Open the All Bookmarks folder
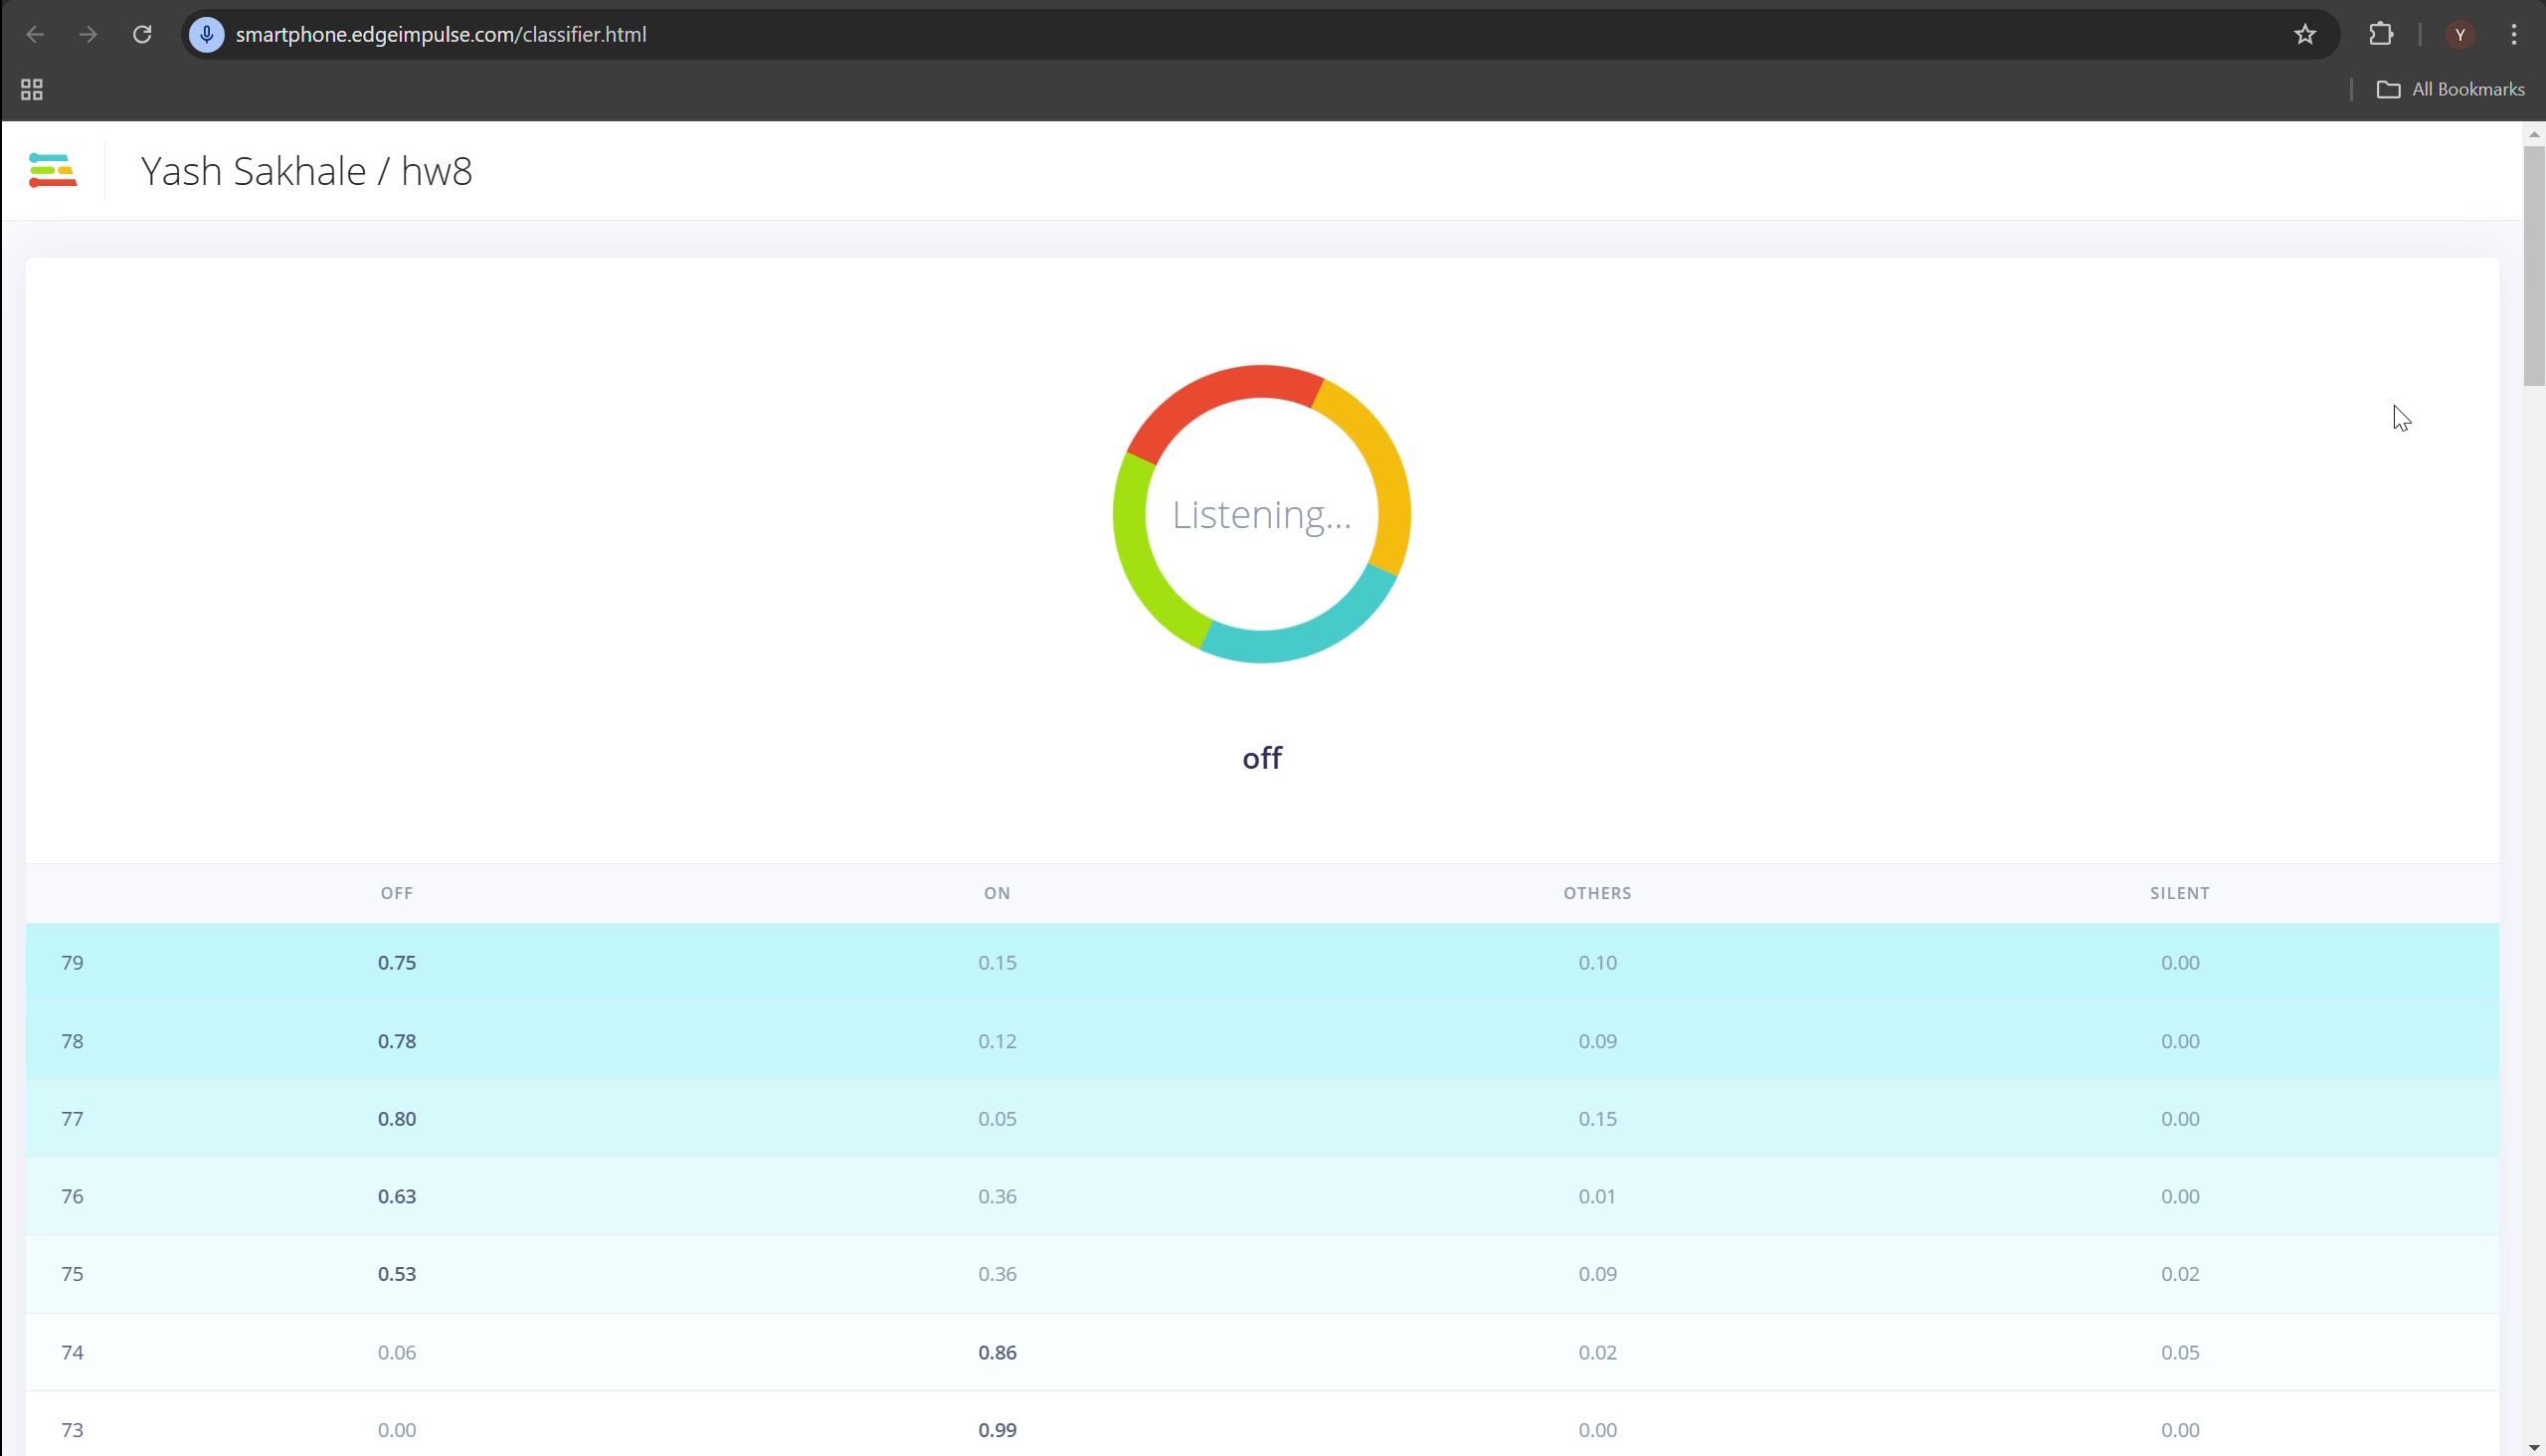 (x=2450, y=90)
